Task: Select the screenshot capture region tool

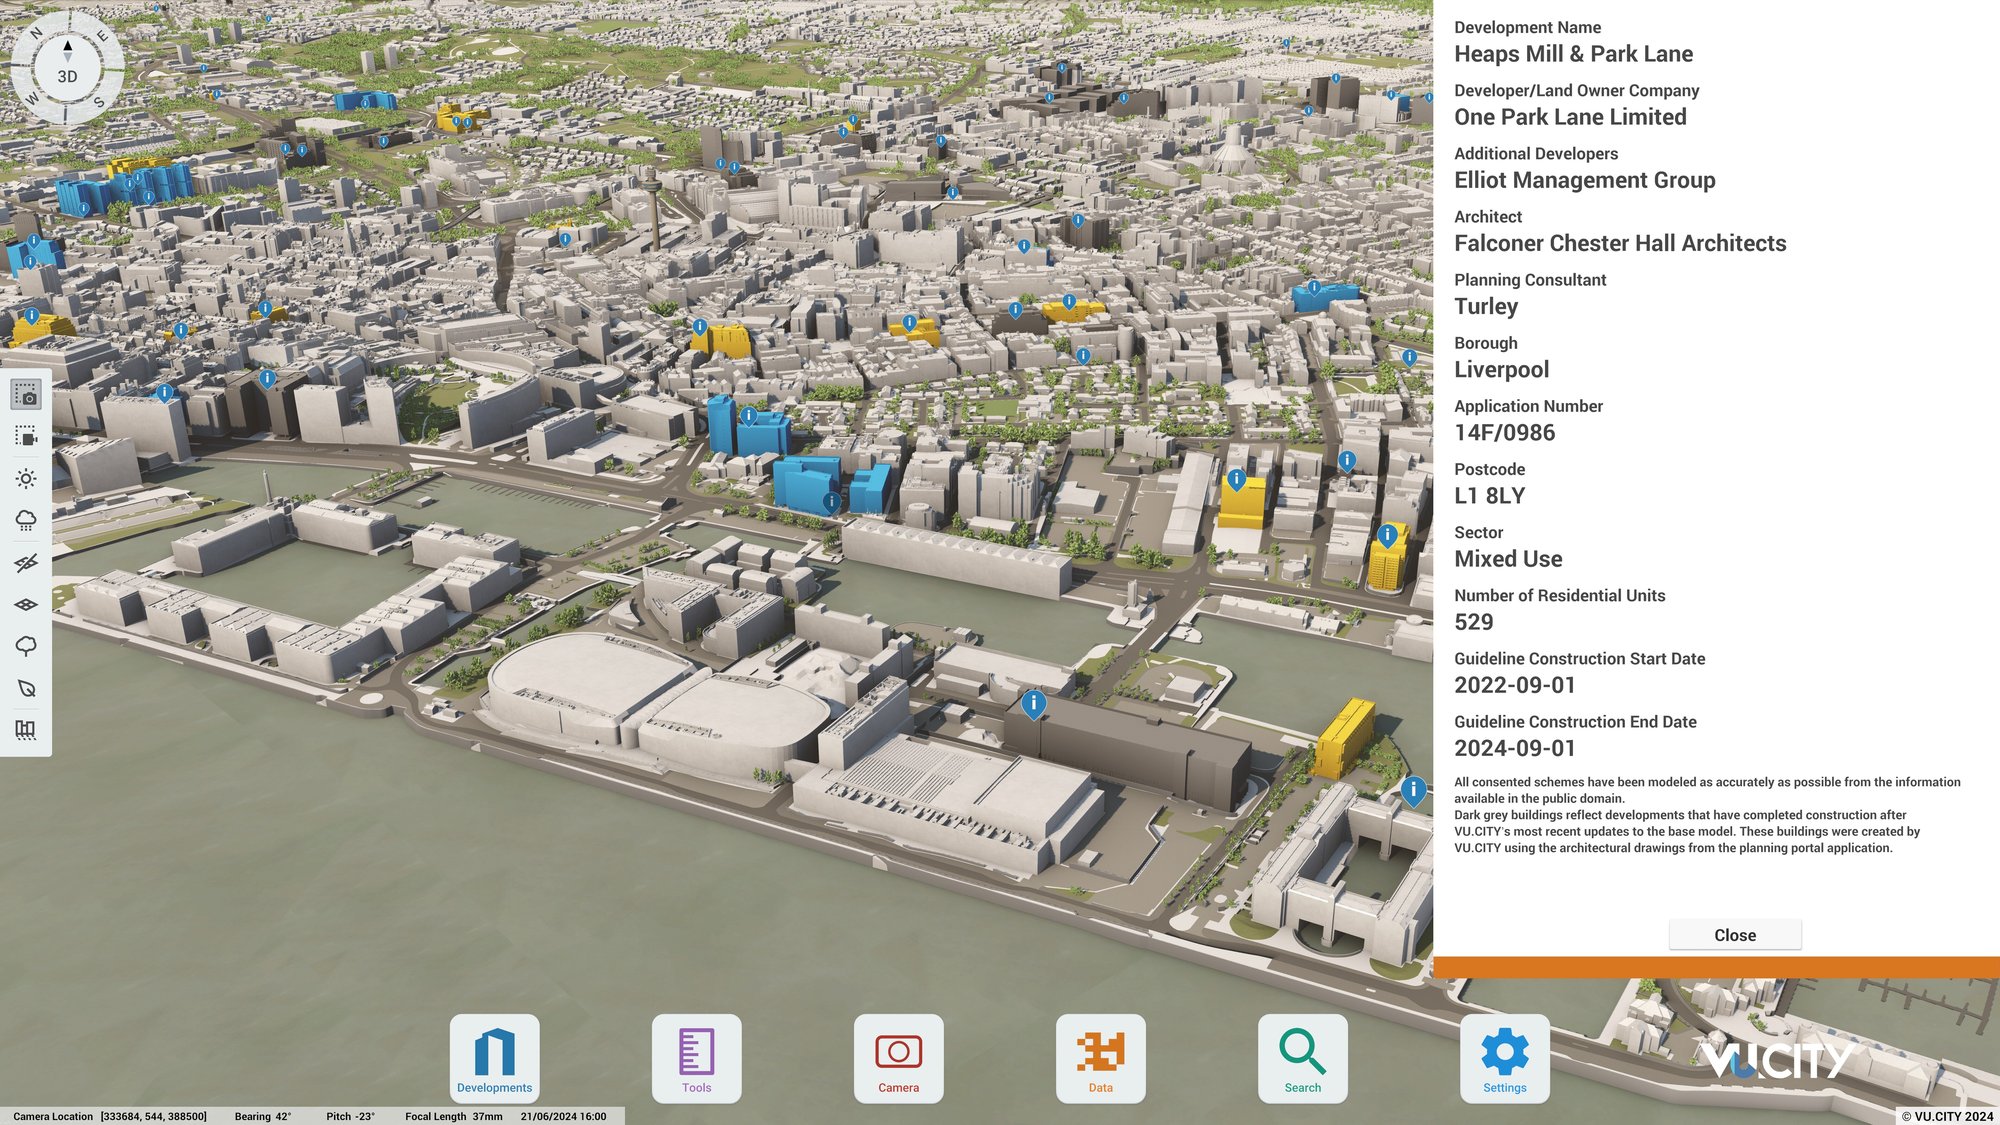Action: [26, 395]
